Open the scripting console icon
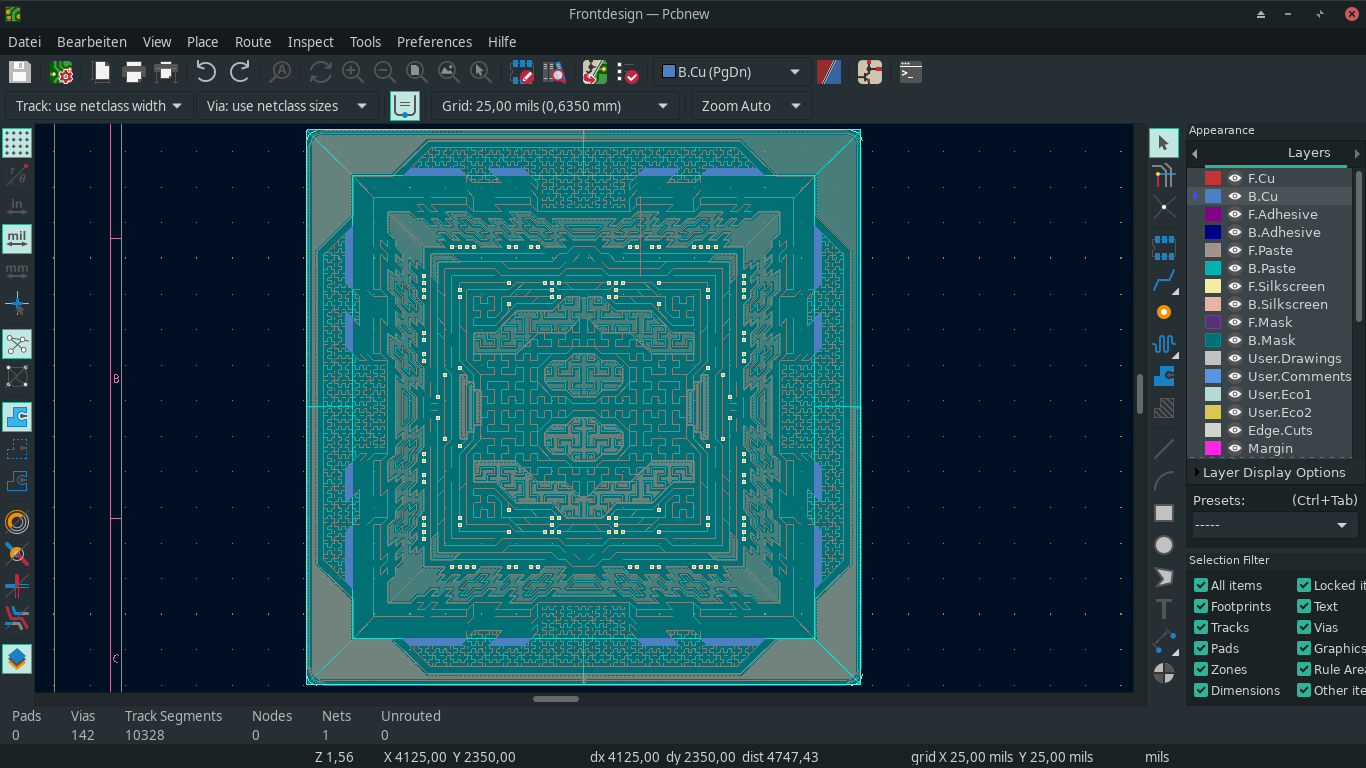The image size is (1366, 768). (910, 72)
